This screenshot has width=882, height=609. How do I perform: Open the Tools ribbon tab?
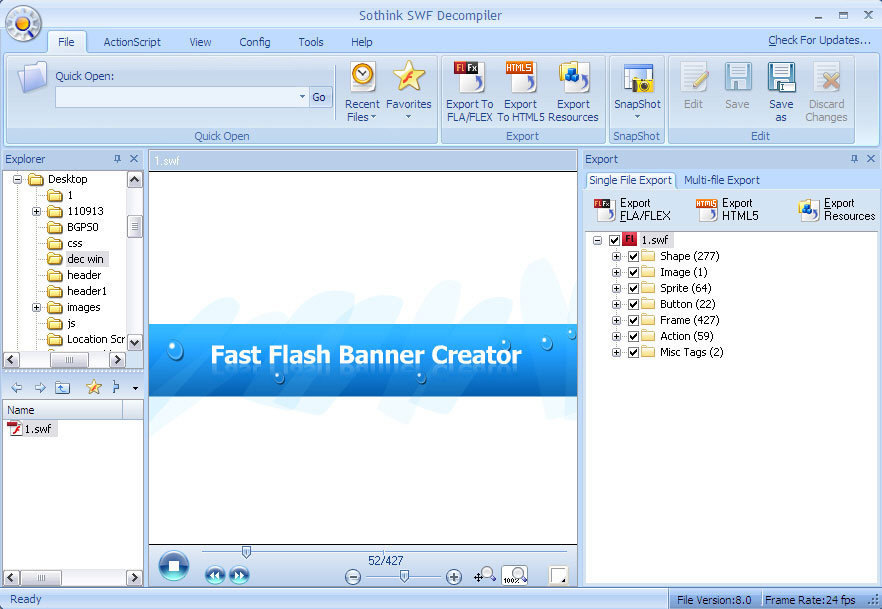pyautogui.click(x=310, y=42)
